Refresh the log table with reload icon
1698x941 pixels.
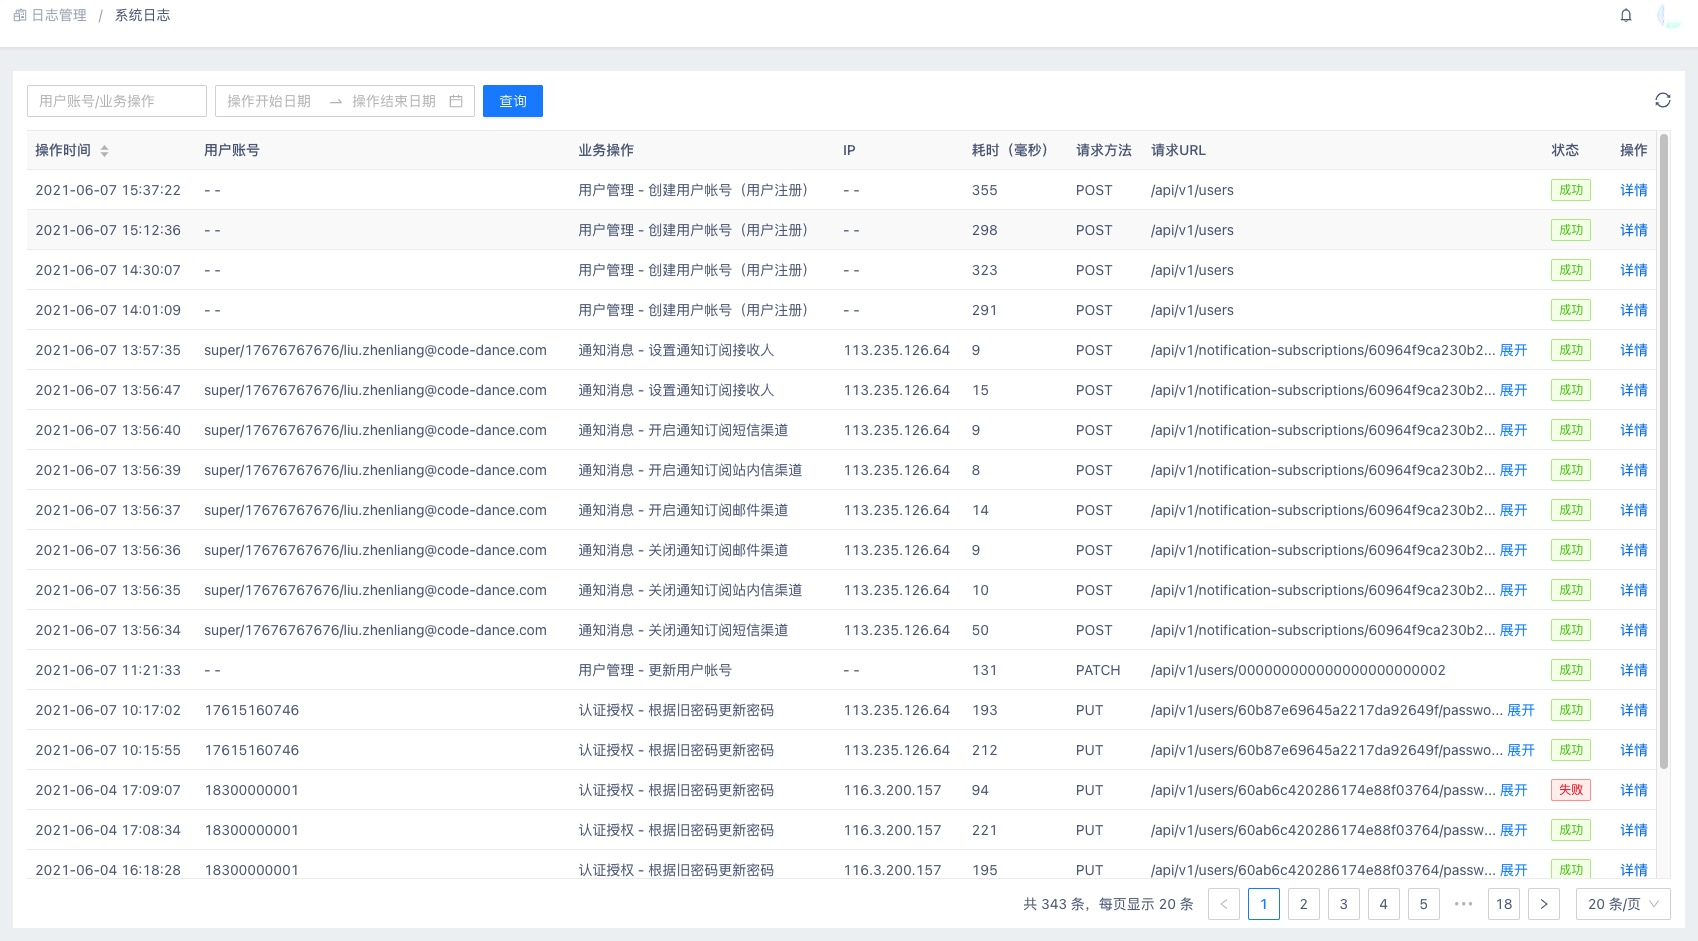[1663, 100]
